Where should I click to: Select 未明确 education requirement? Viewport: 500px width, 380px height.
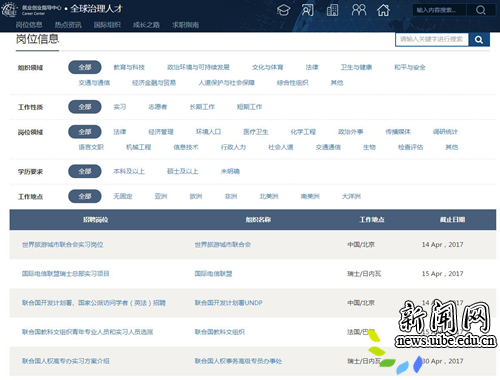tap(230, 171)
